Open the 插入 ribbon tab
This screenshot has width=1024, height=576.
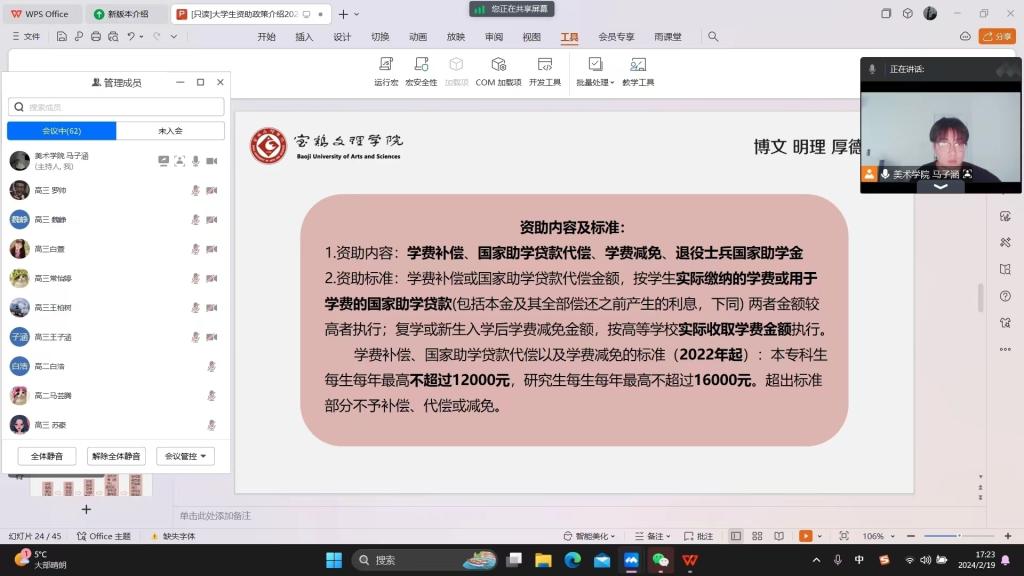[x=304, y=37]
